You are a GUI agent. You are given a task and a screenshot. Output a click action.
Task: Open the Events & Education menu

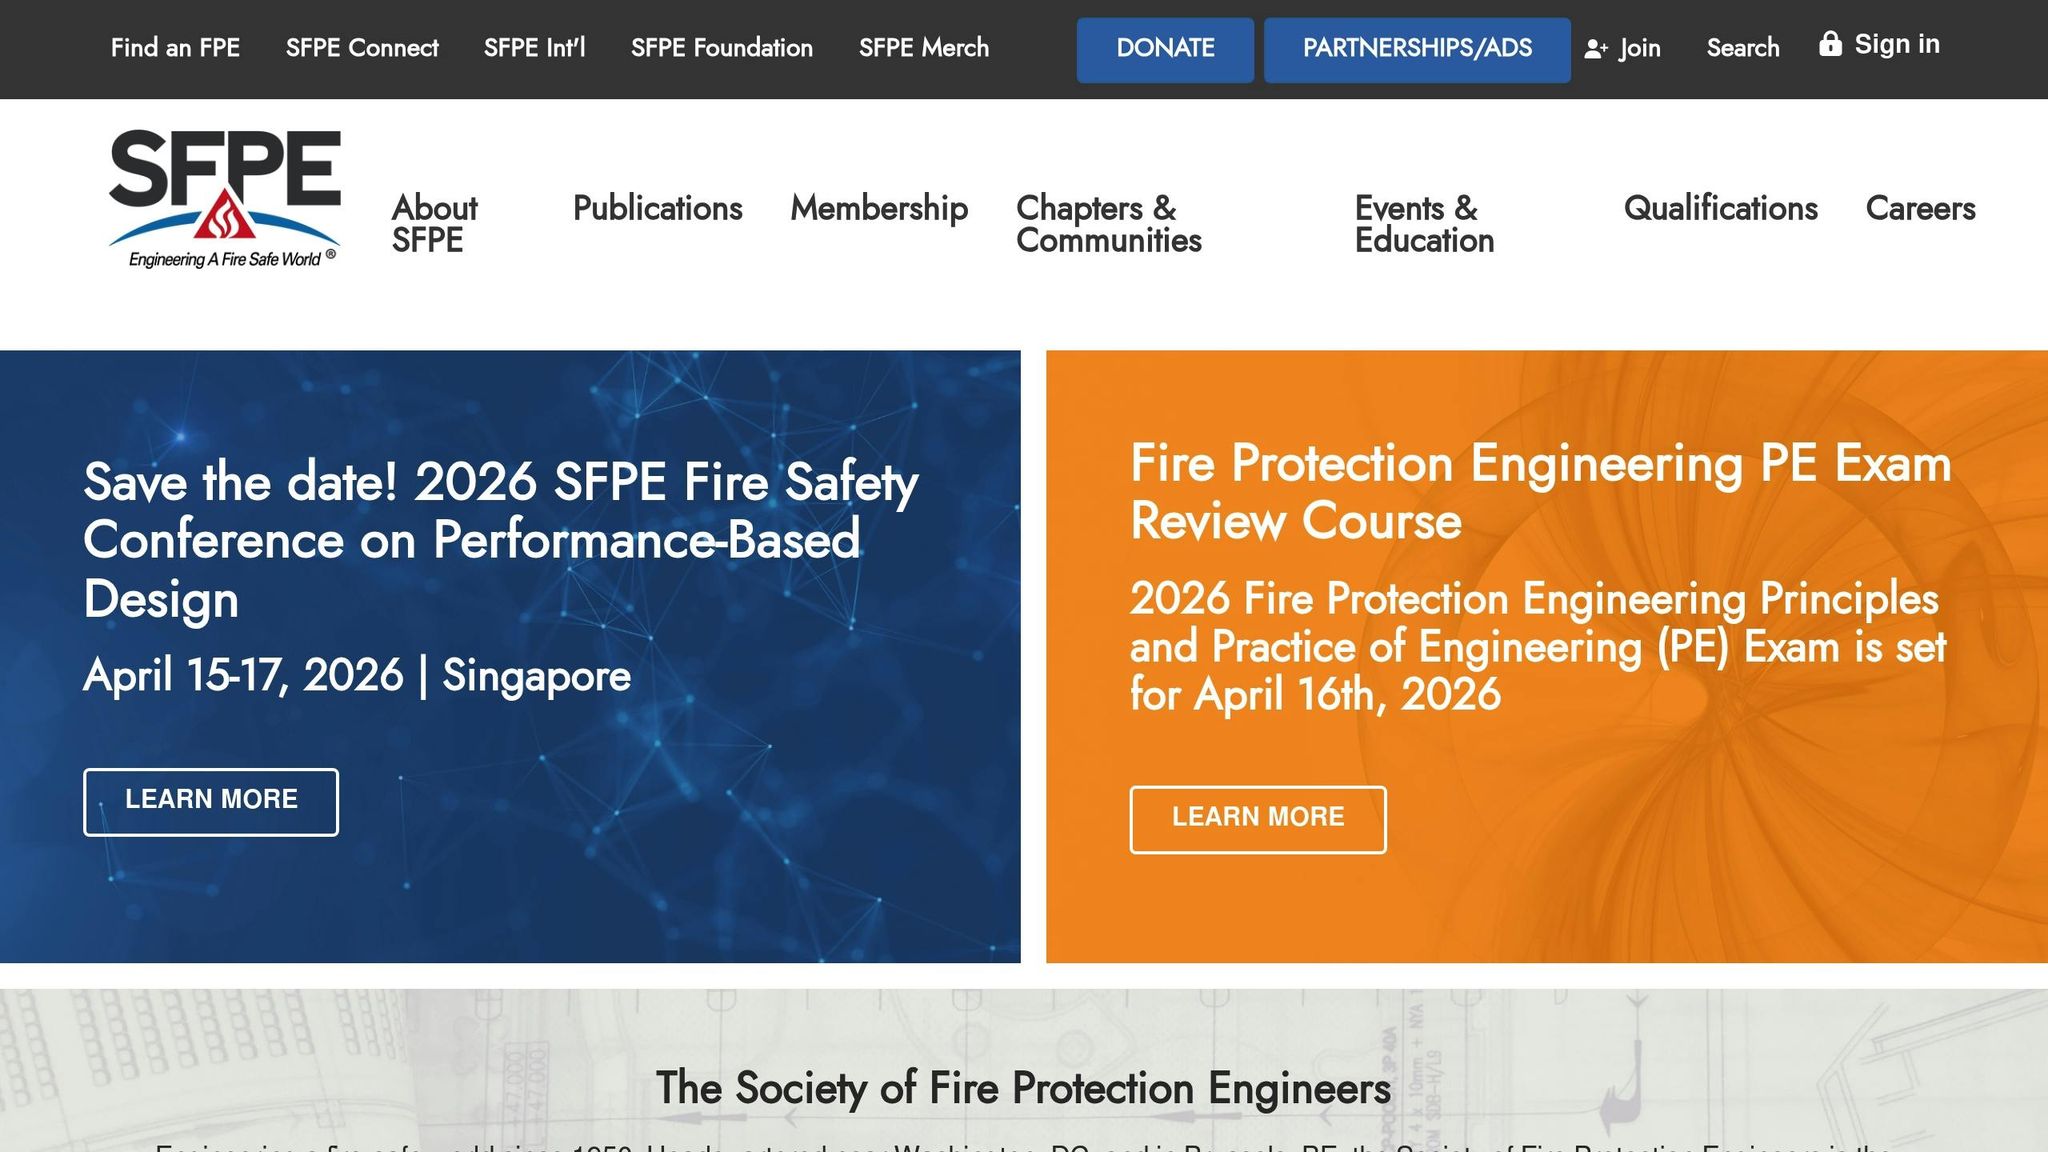[x=1424, y=224]
